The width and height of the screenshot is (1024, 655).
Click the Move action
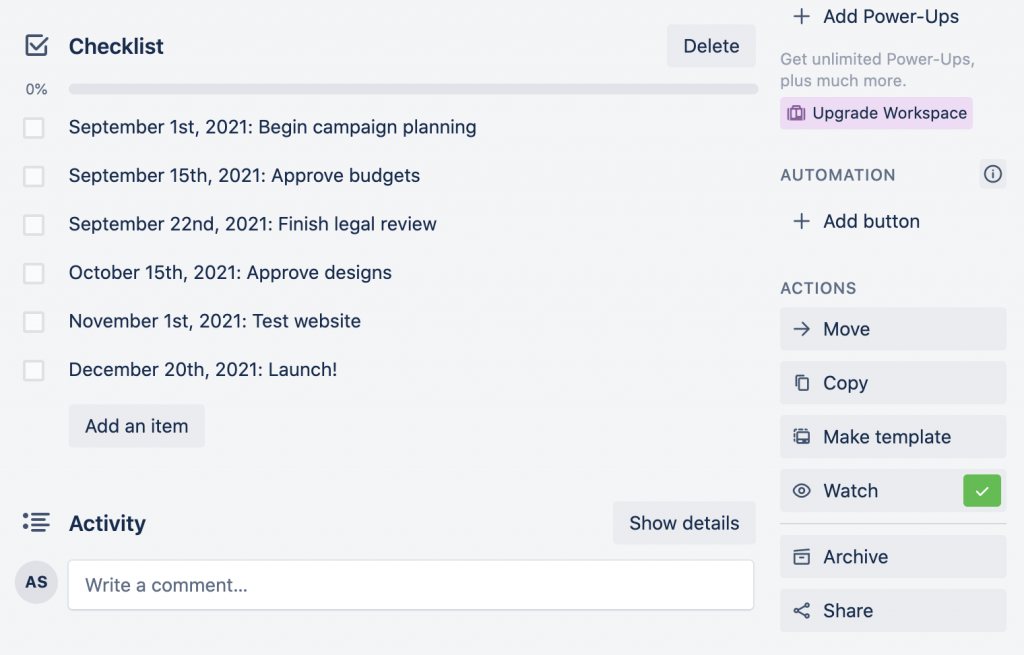pyautogui.click(x=893, y=328)
